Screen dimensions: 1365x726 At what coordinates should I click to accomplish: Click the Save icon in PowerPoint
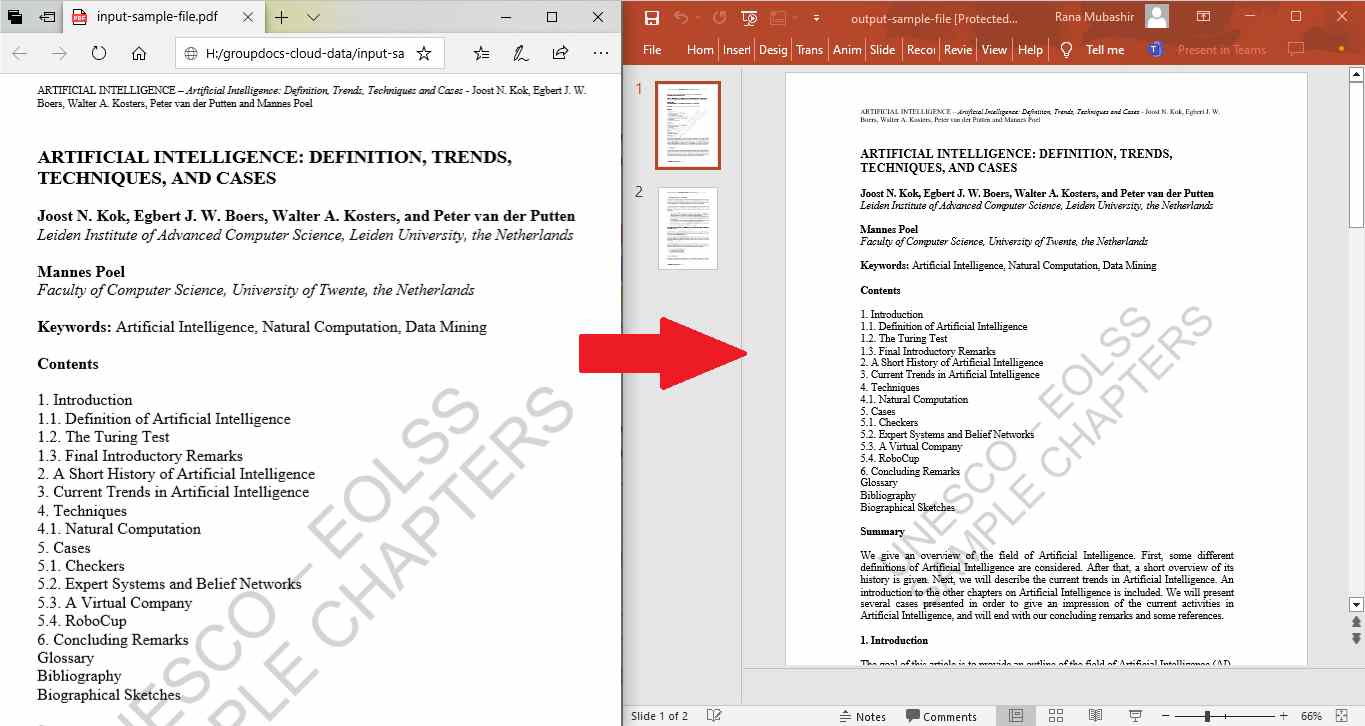(x=652, y=17)
